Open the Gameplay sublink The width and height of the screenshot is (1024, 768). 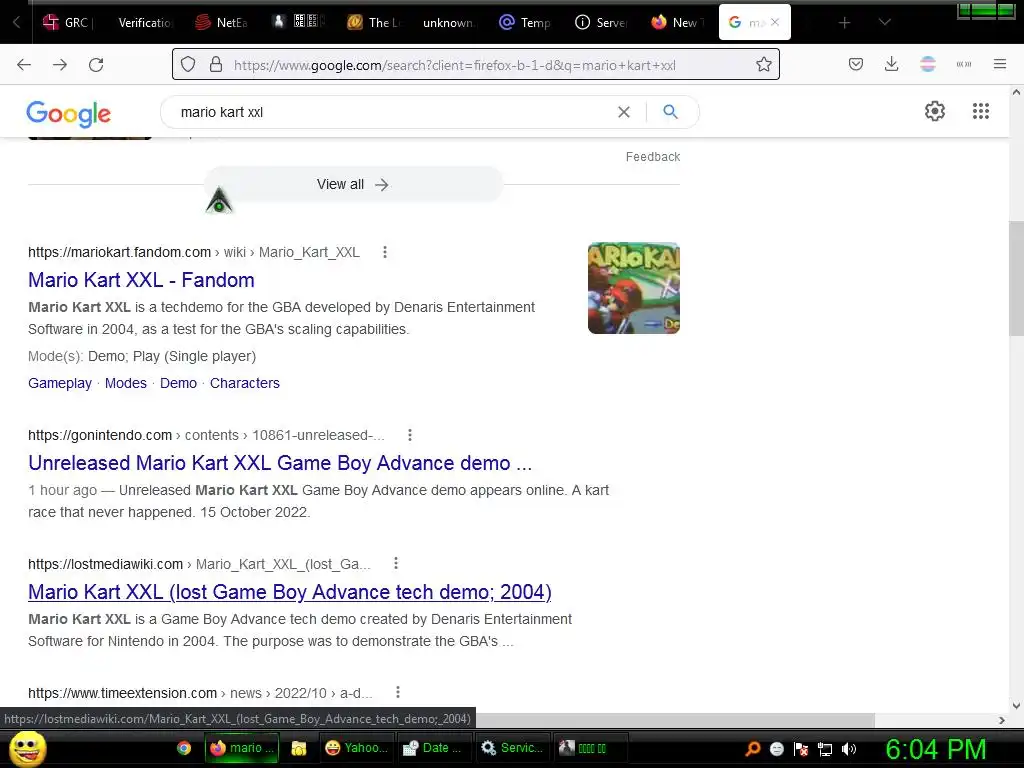tap(60, 383)
